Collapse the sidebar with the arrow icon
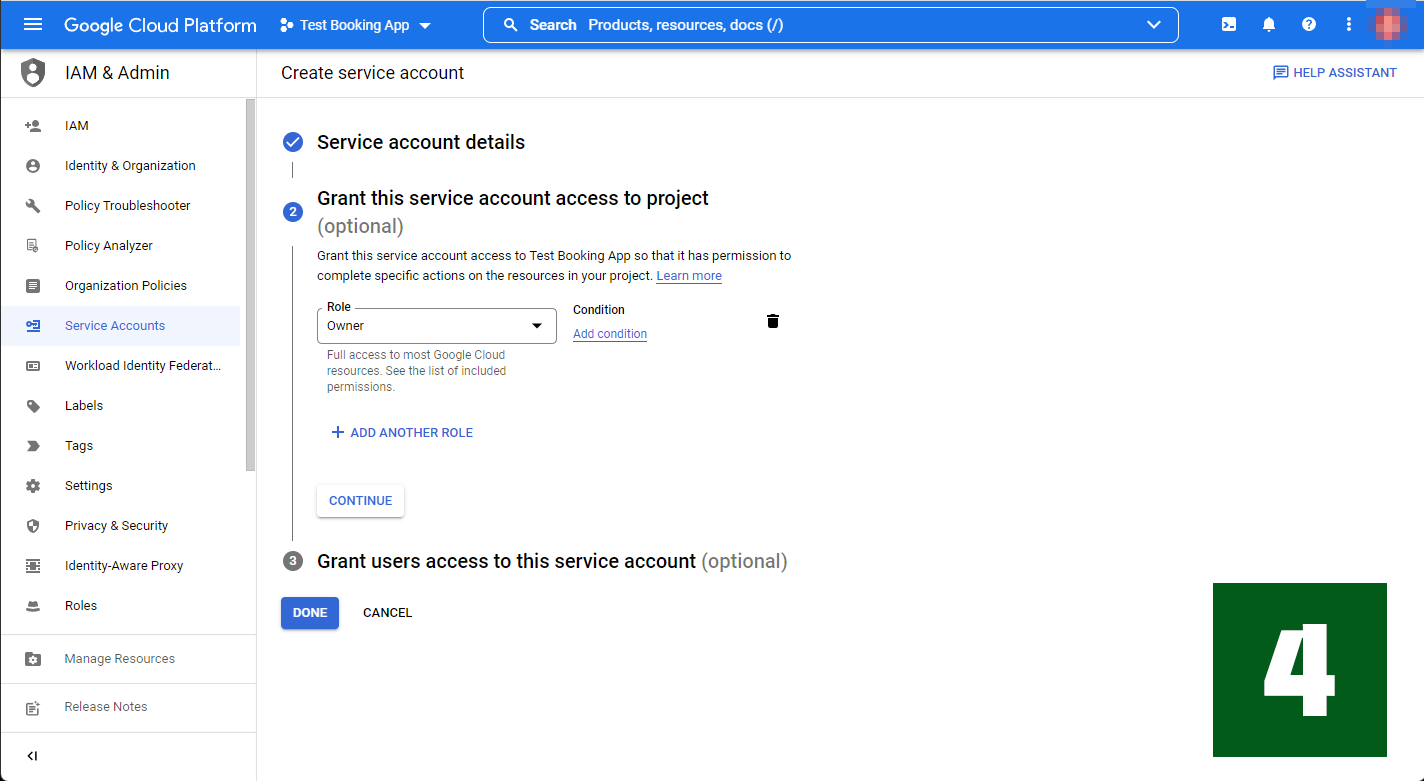The width and height of the screenshot is (1424, 781). 32,756
